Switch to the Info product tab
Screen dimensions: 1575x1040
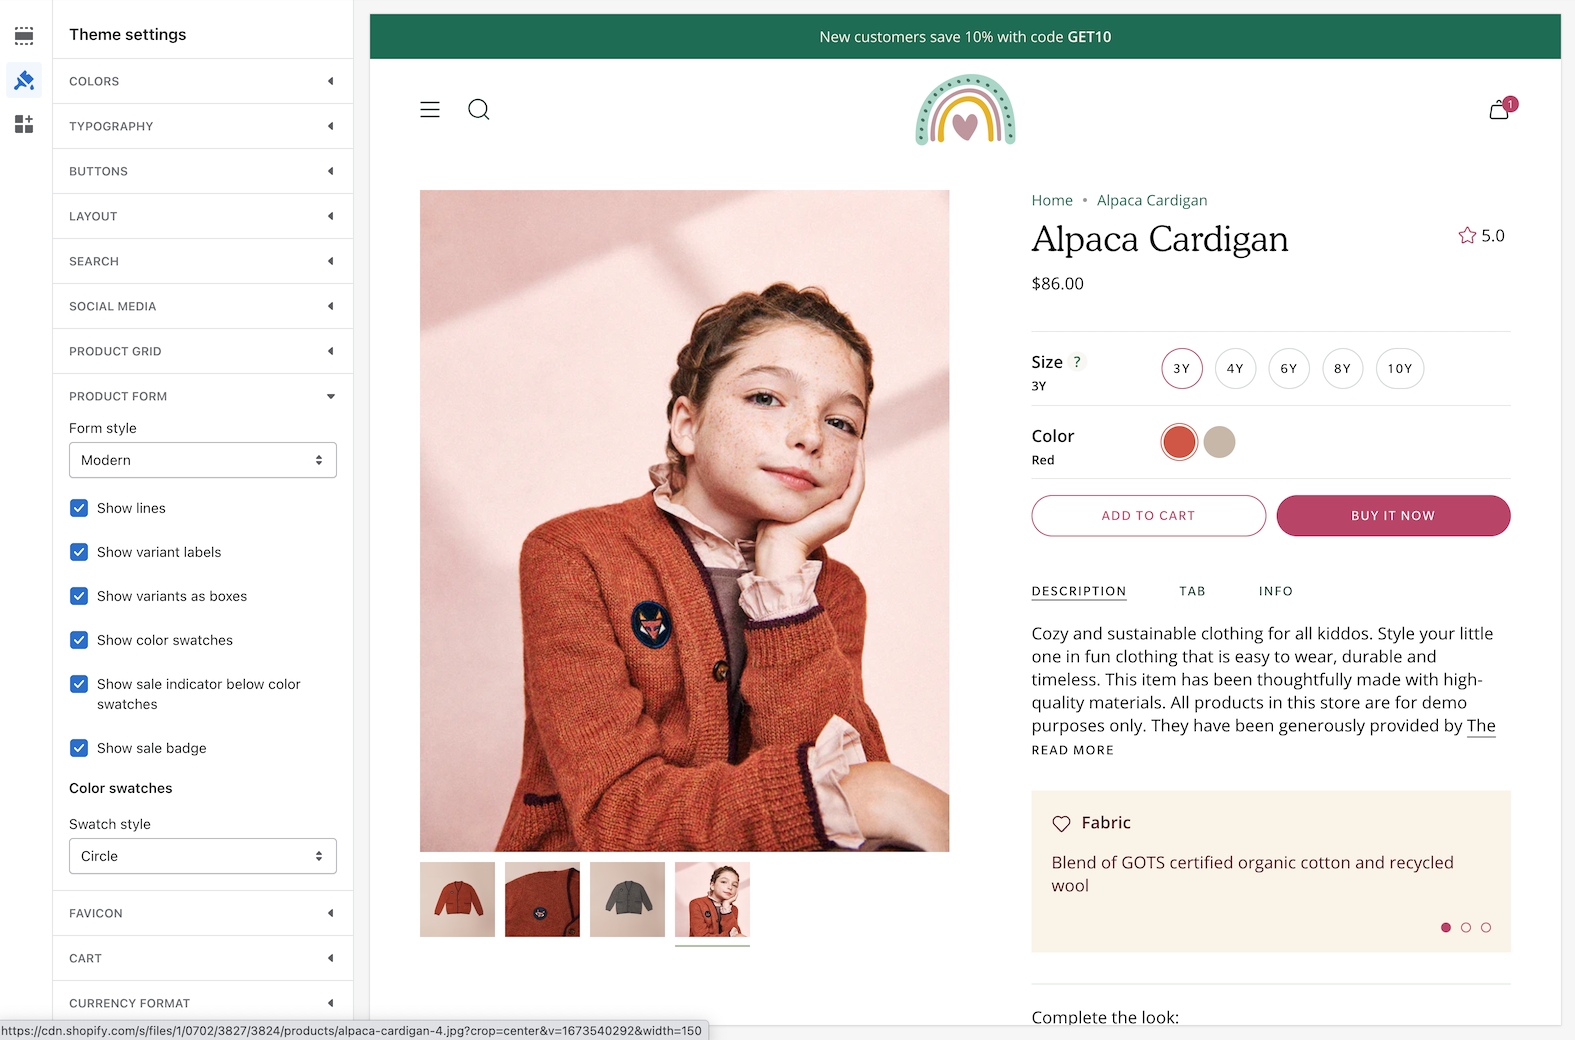[1275, 591]
